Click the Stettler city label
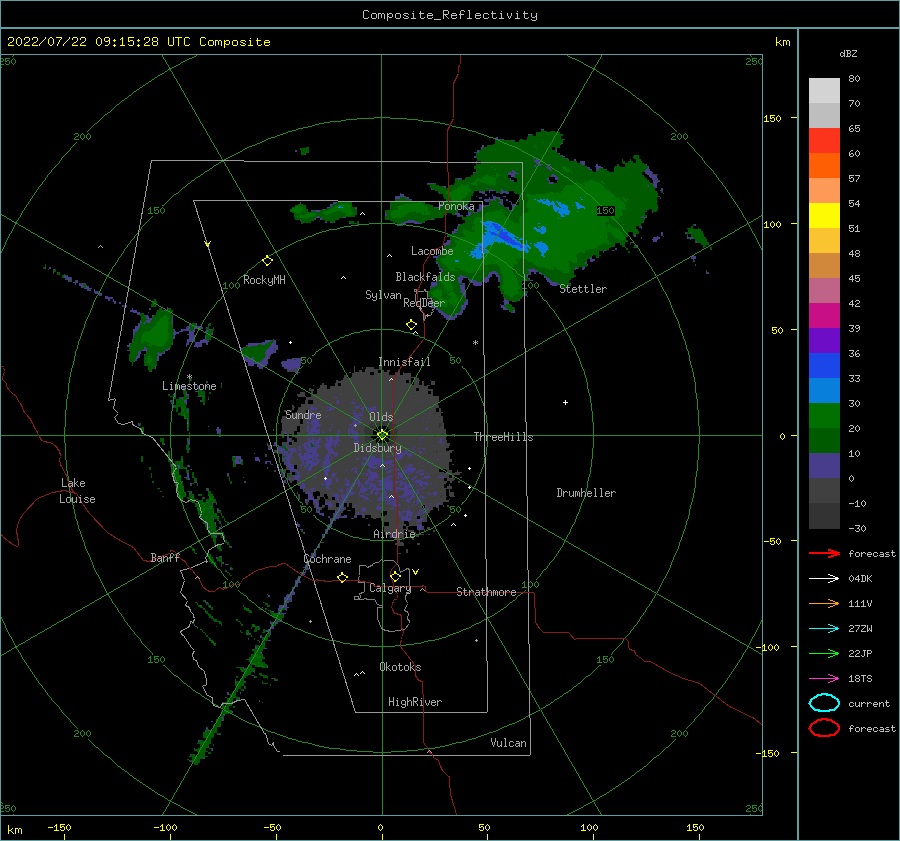The height and width of the screenshot is (841, 900). pos(583,289)
